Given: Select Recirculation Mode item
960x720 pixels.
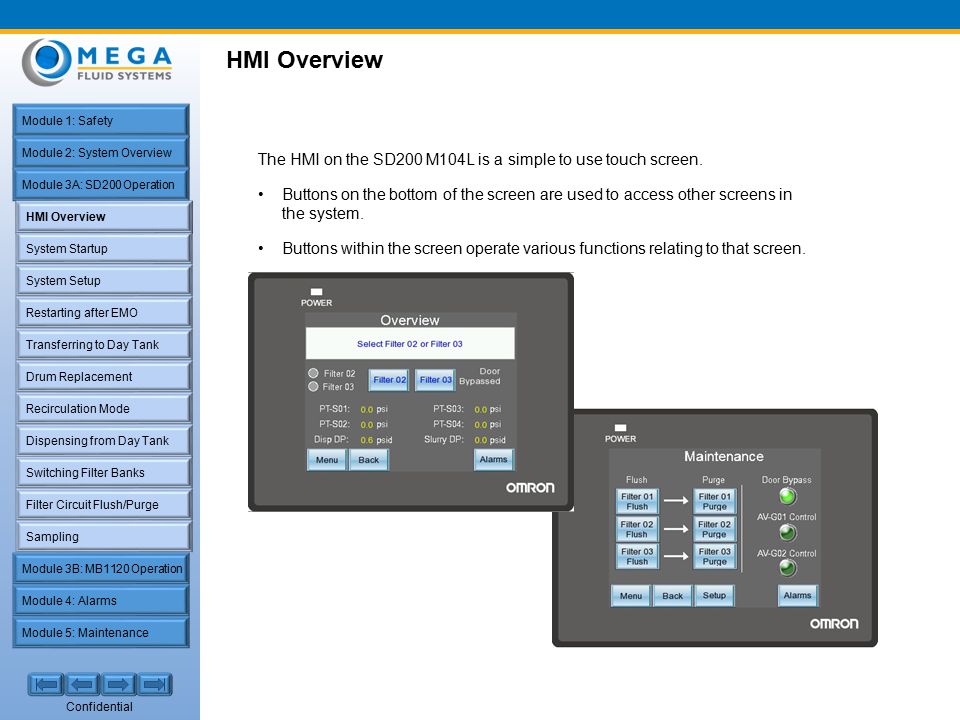Looking at the screenshot, I should (103, 408).
